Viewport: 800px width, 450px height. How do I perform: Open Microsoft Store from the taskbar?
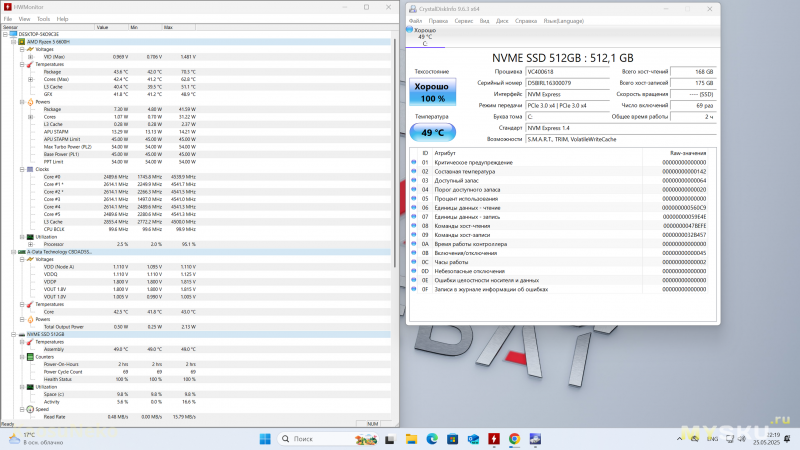453,439
